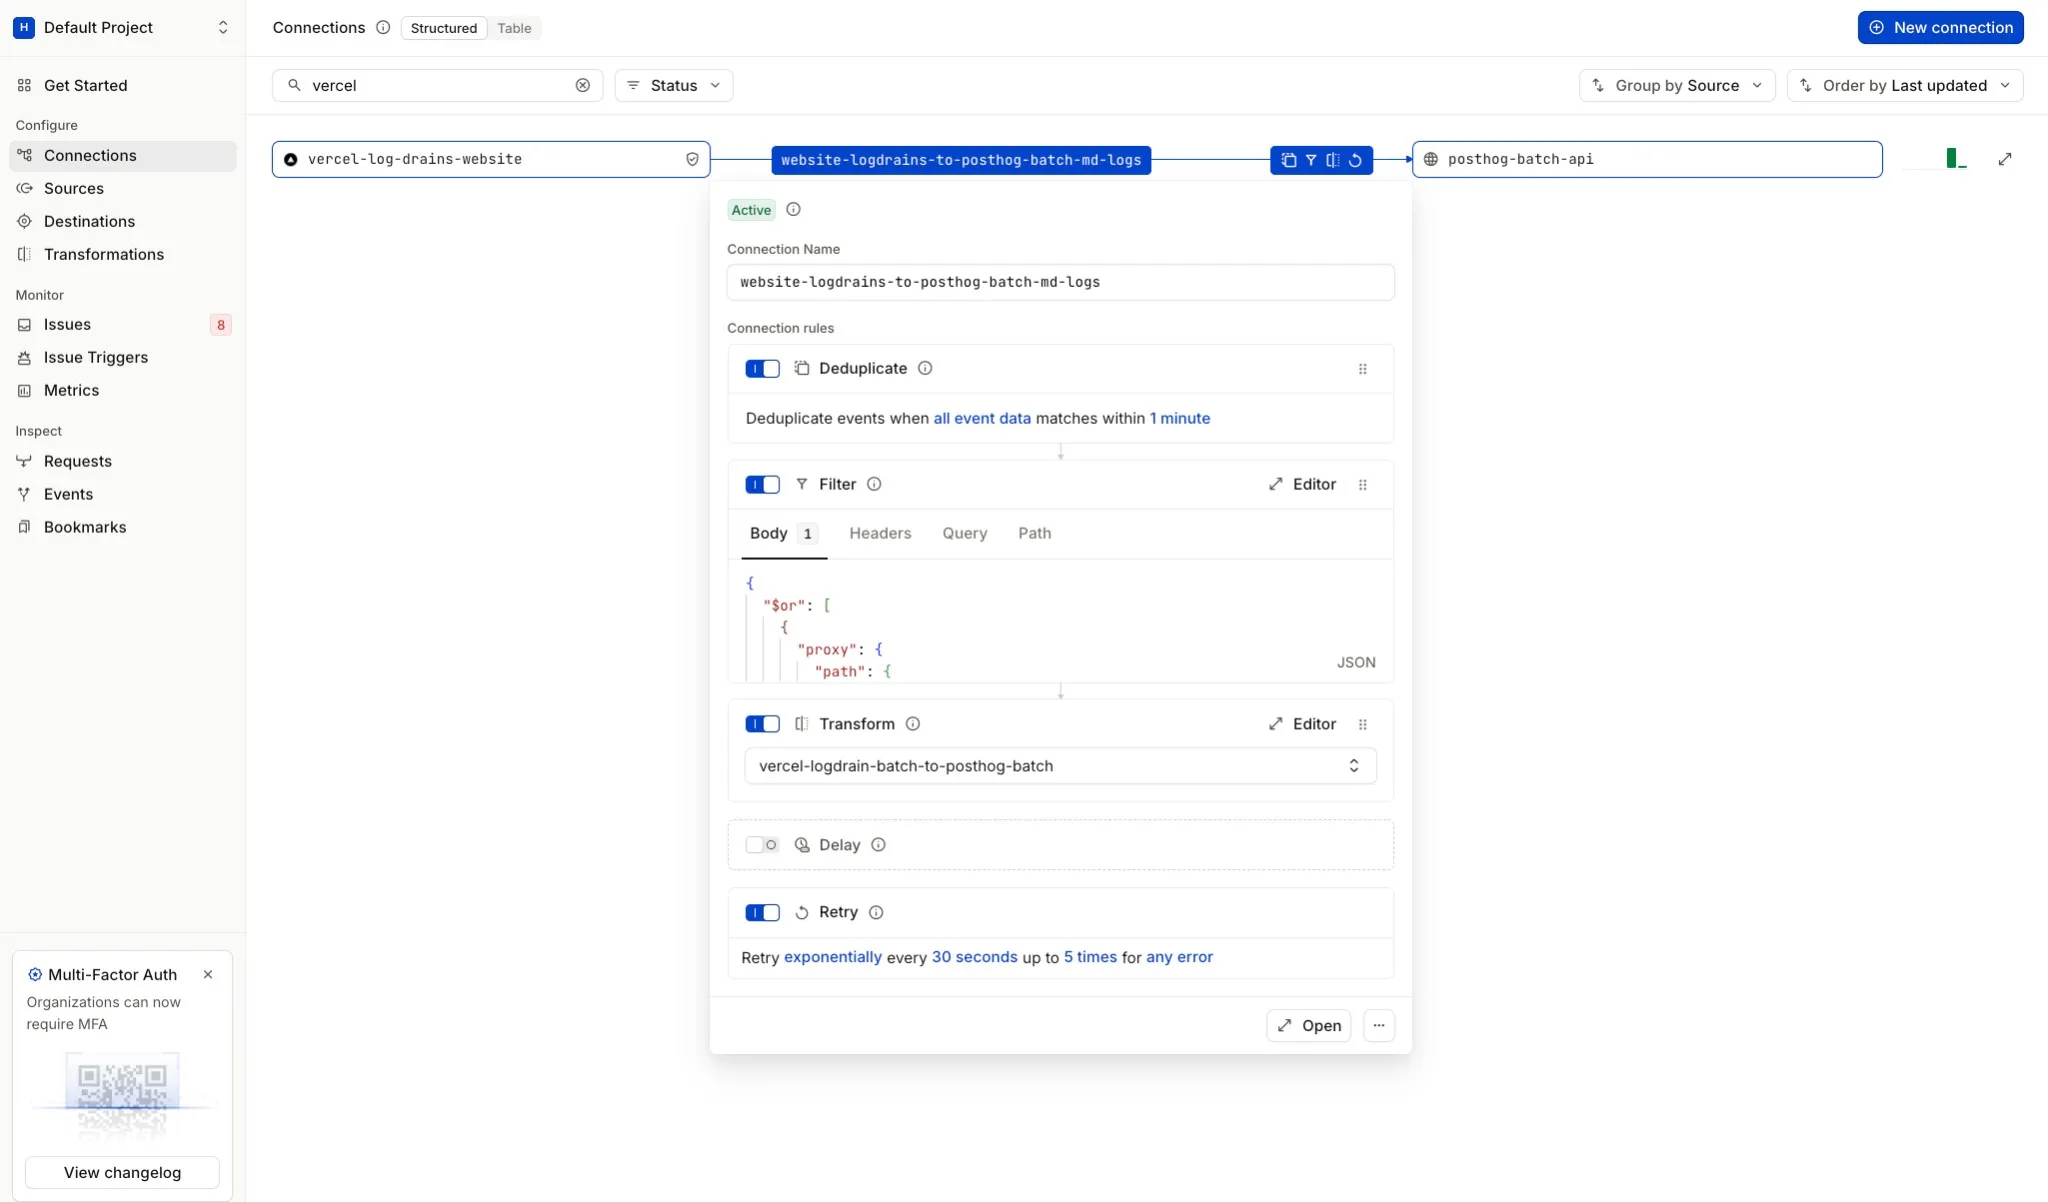Image resolution: width=2048 pixels, height=1202 pixels.
Task: Click the shield icon on vercel-log-drains-website source
Action: pyautogui.click(x=693, y=158)
